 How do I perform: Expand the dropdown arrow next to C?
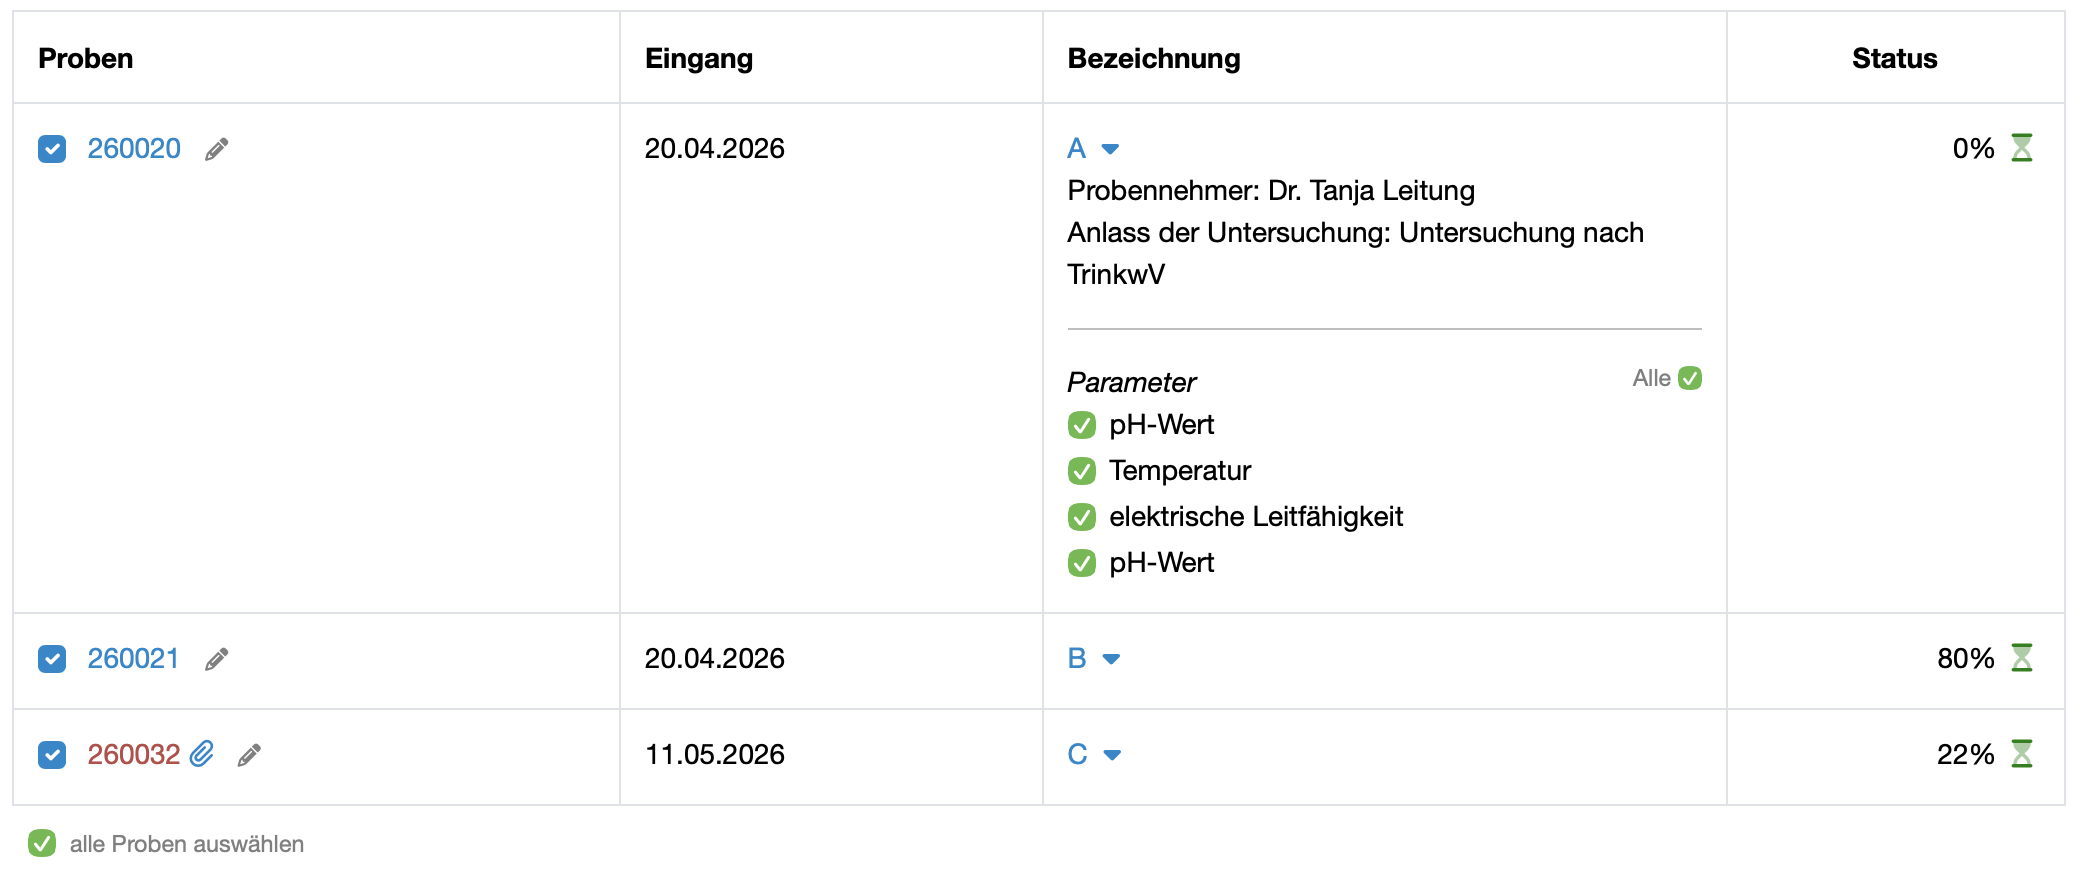tap(1112, 755)
